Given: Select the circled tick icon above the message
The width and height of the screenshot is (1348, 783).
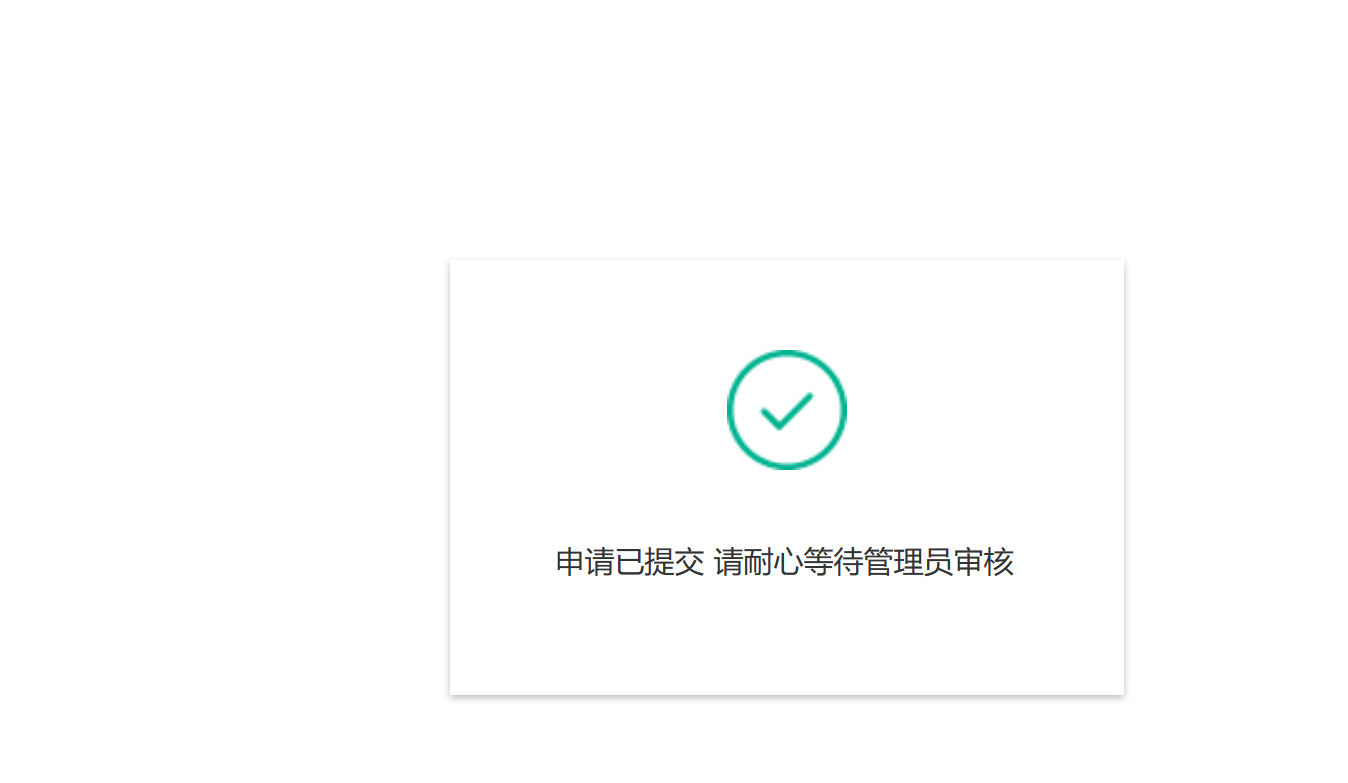Looking at the screenshot, I should tap(787, 409).
